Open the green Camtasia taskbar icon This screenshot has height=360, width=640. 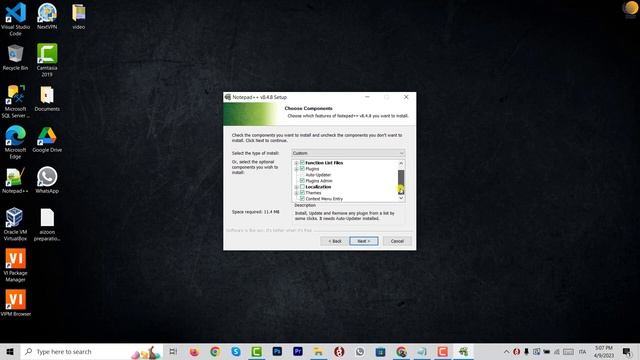tap(256, 351)
